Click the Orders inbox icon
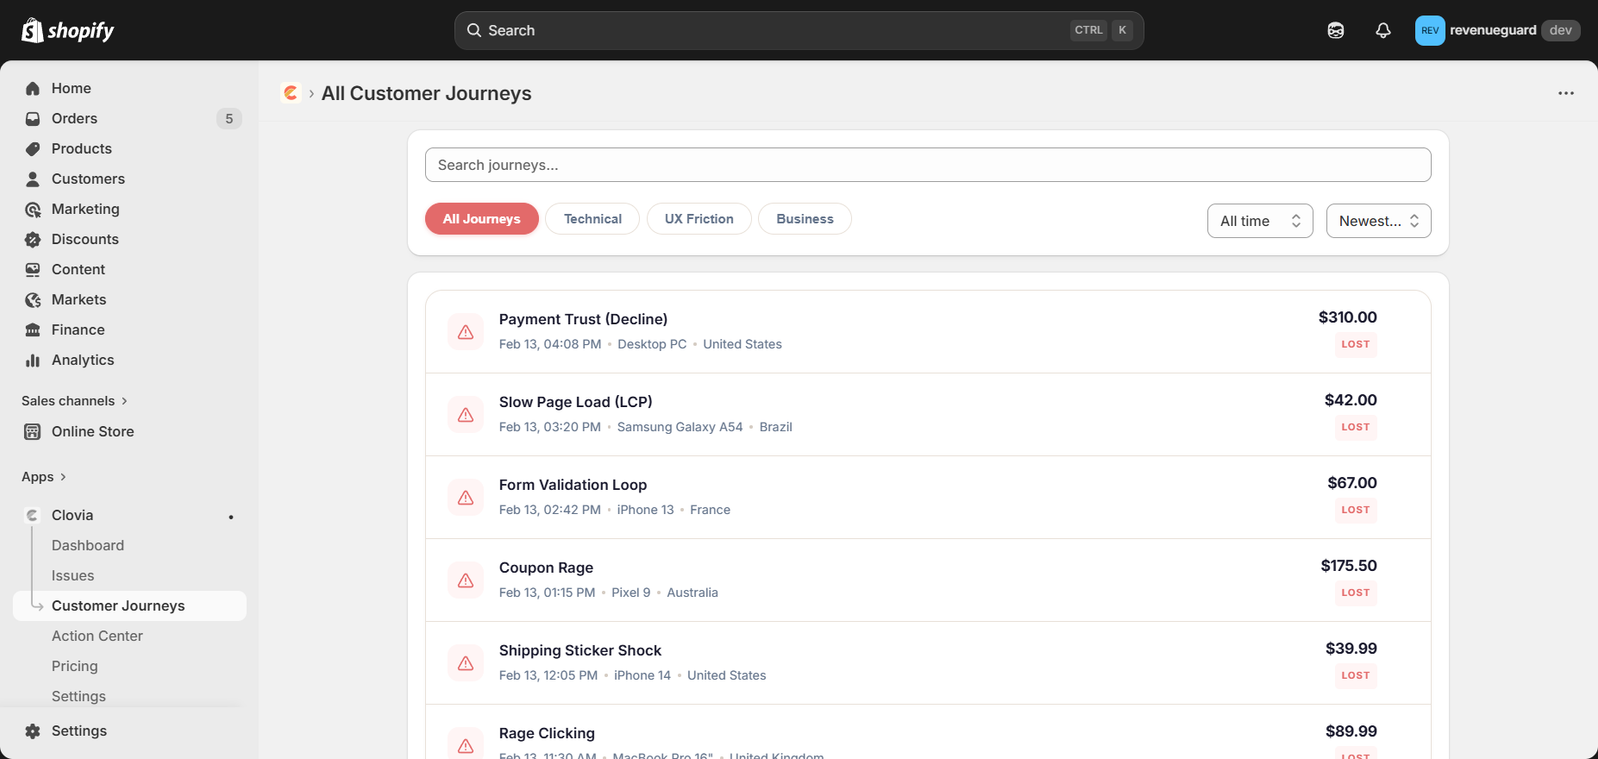Image resolution: width=1598 pixels, height=759 pixels. [x=33, y=118]
